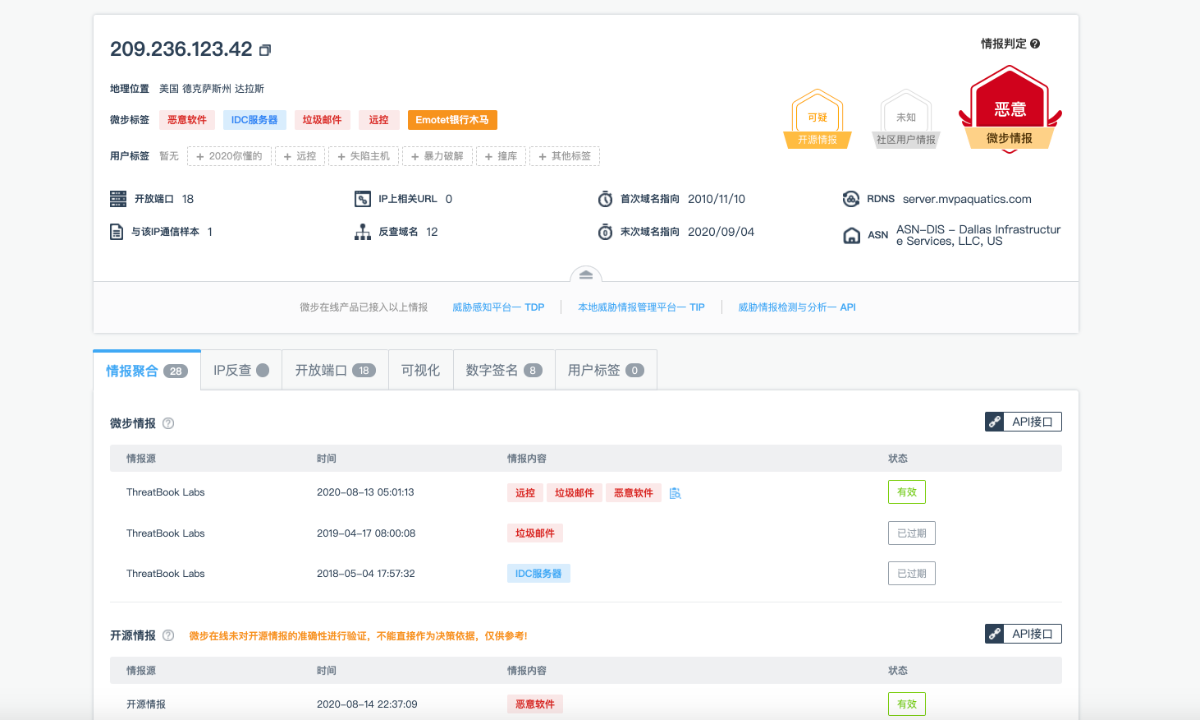
Task: Click API接口 button in 开源情报 section
Action: (x=1023, y=634)
